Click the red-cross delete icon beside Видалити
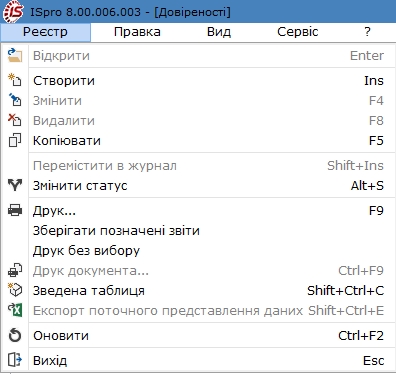Image resolution: width=396 pixels, height=374 pixels. point(15,120)
